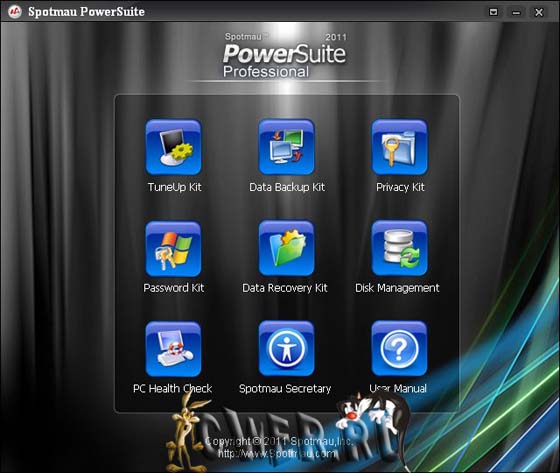Click the "Data Recovery Kit" caption

[x=285, y=288]
